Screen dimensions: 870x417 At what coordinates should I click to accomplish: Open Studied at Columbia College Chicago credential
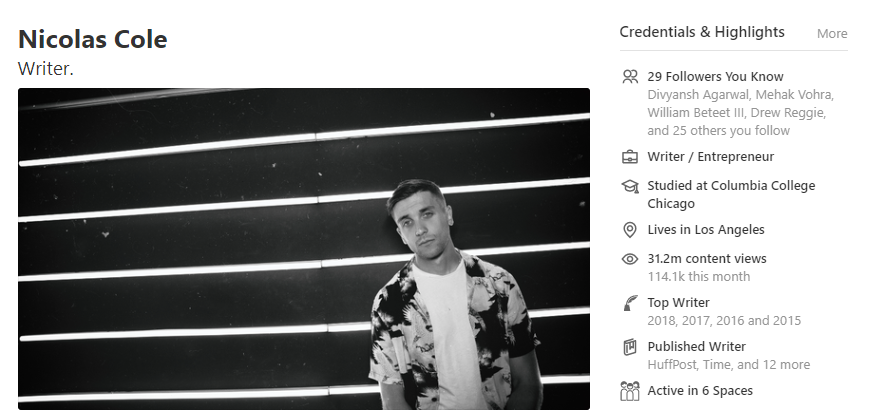point(731,195)
